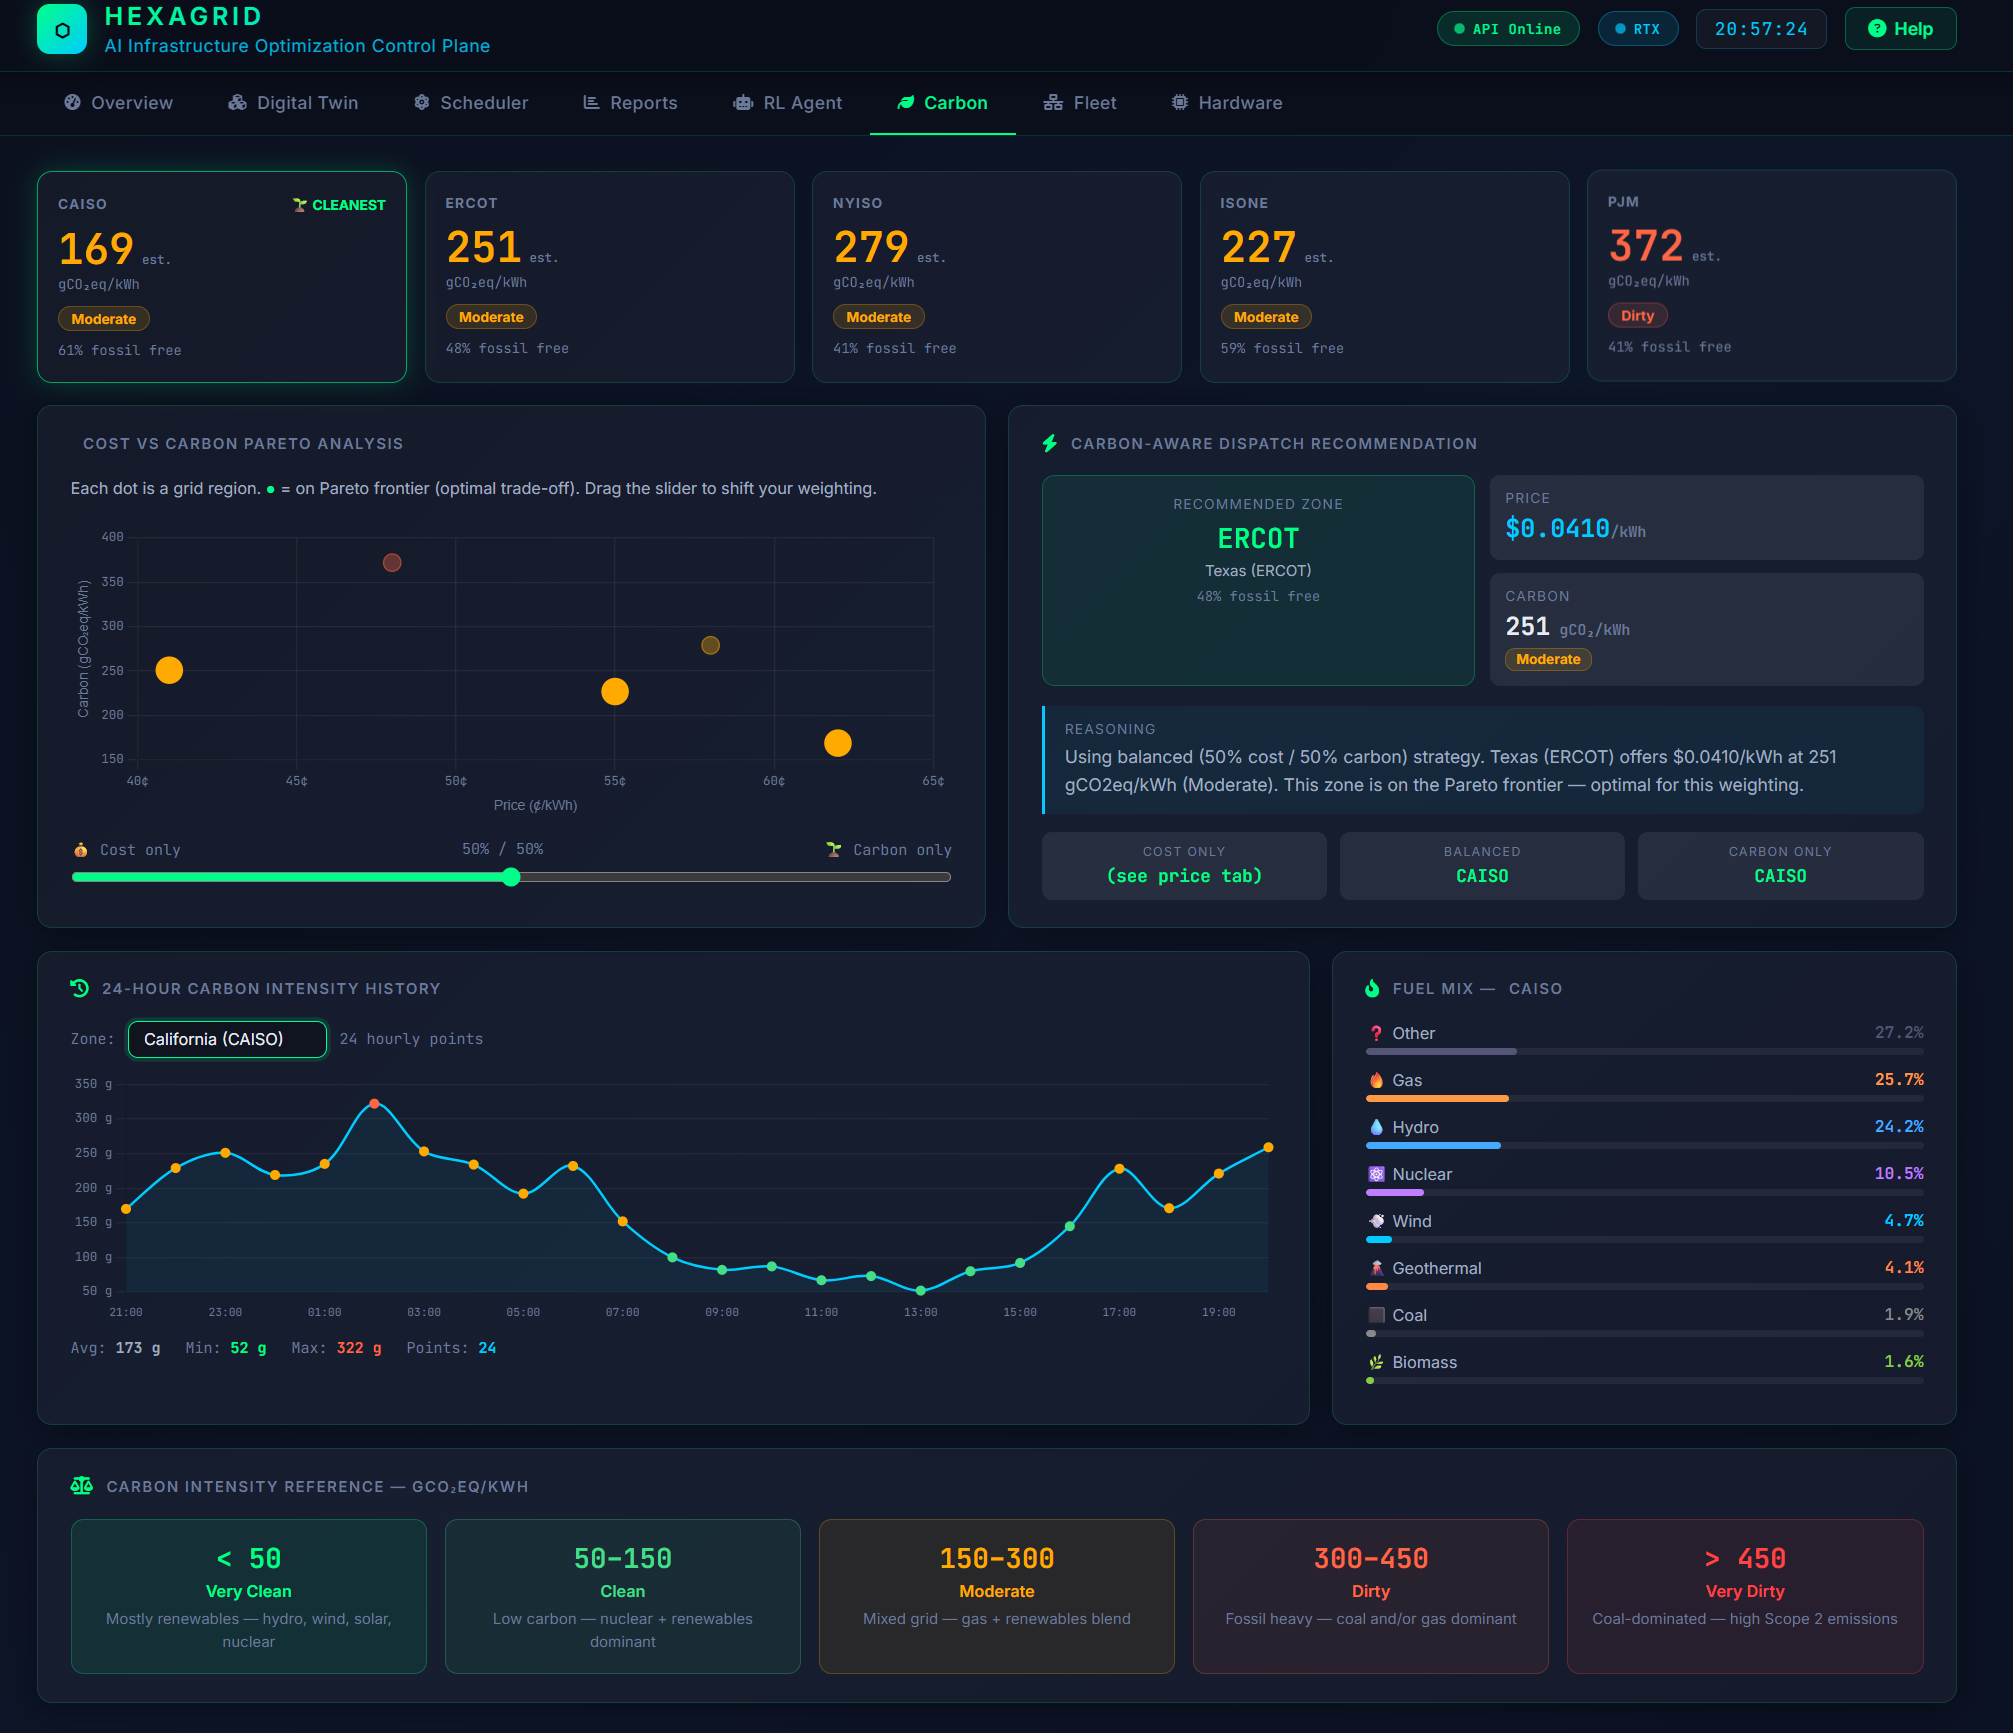Screen dimensions: 2013x1733
Task: Switch to the Reports tab
Action: point(630,102)
